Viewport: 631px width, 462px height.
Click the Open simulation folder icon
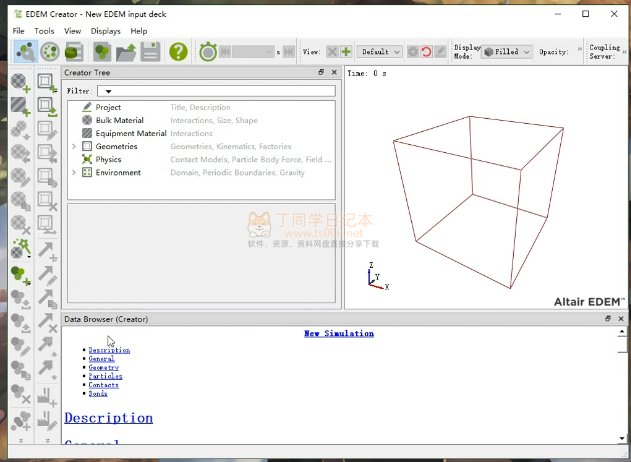click(126, 51)
